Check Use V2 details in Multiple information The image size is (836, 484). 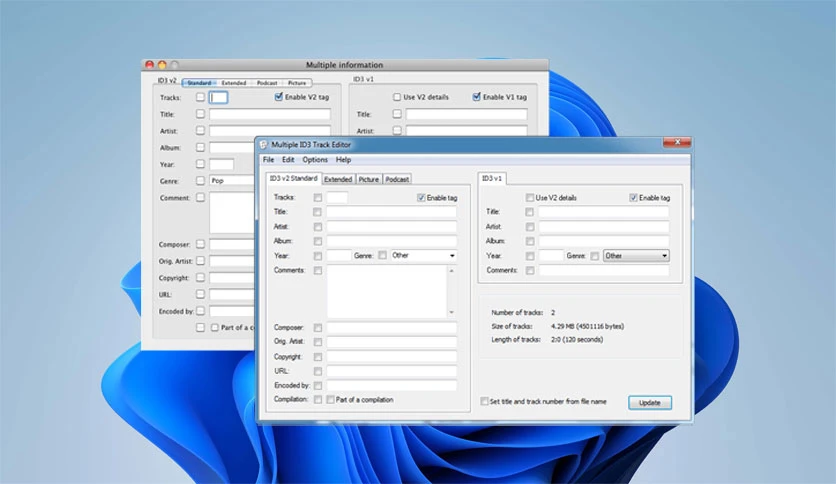click(x=397, y=97)
